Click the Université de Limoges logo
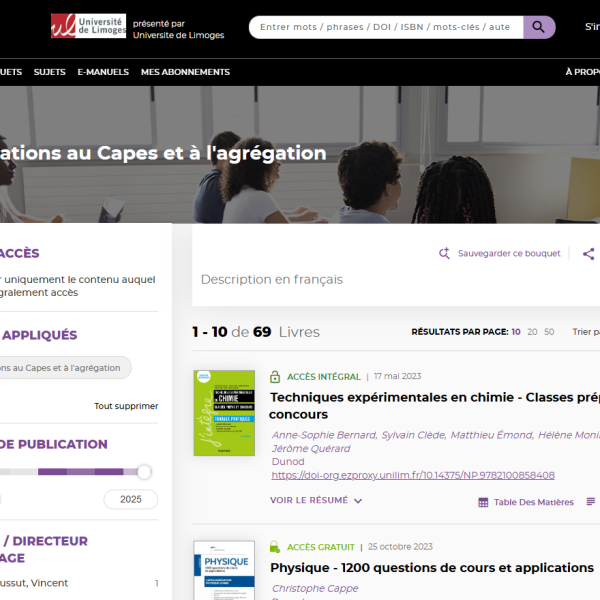 (x=88, y=27)
